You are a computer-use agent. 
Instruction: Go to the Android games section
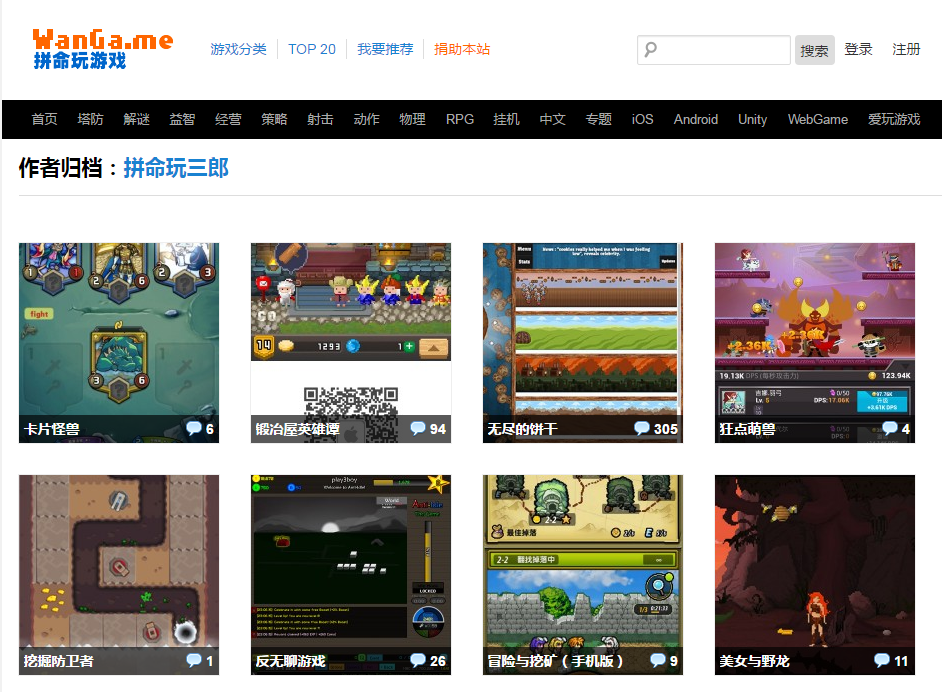(695, 119)
